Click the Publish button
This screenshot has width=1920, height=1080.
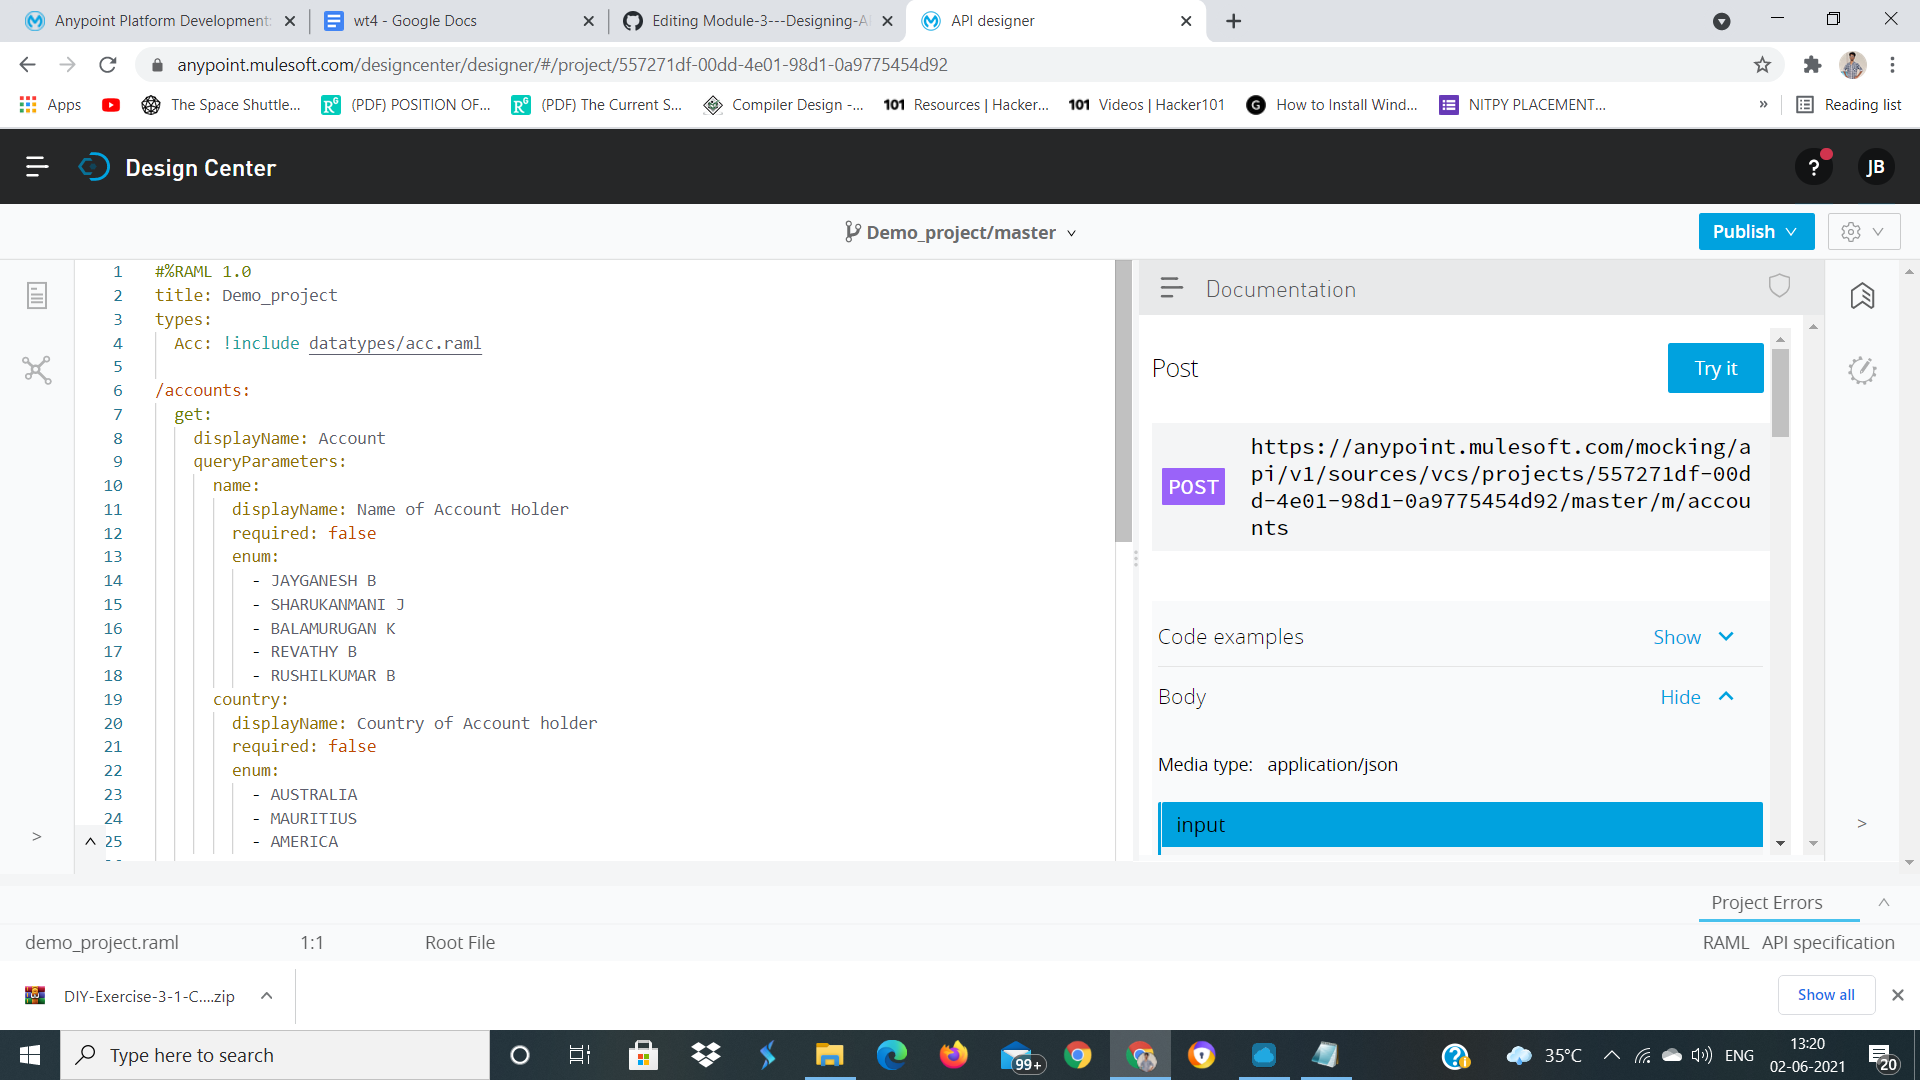[1756, 231]
